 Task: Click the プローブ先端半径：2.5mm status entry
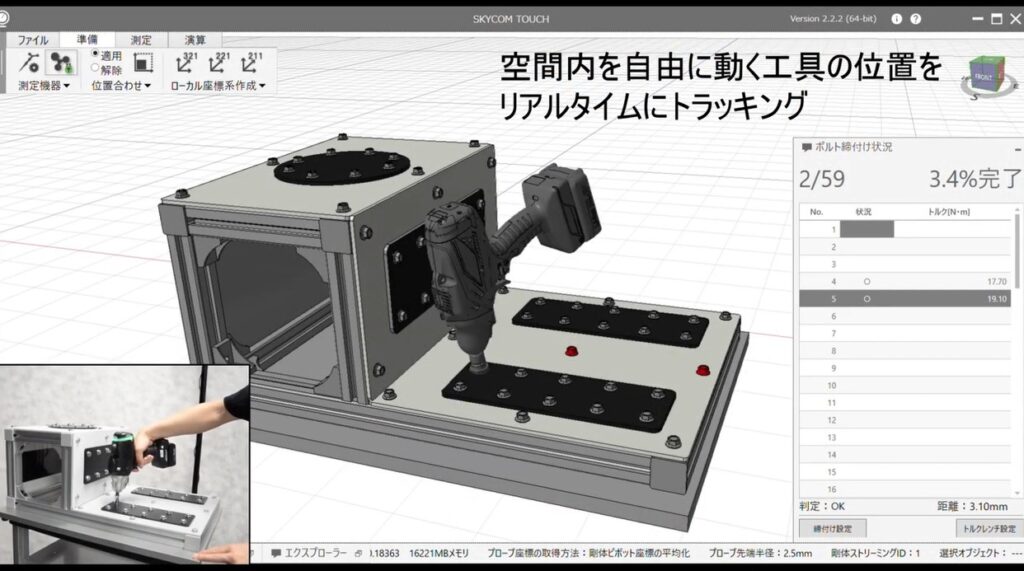(760, 553)
